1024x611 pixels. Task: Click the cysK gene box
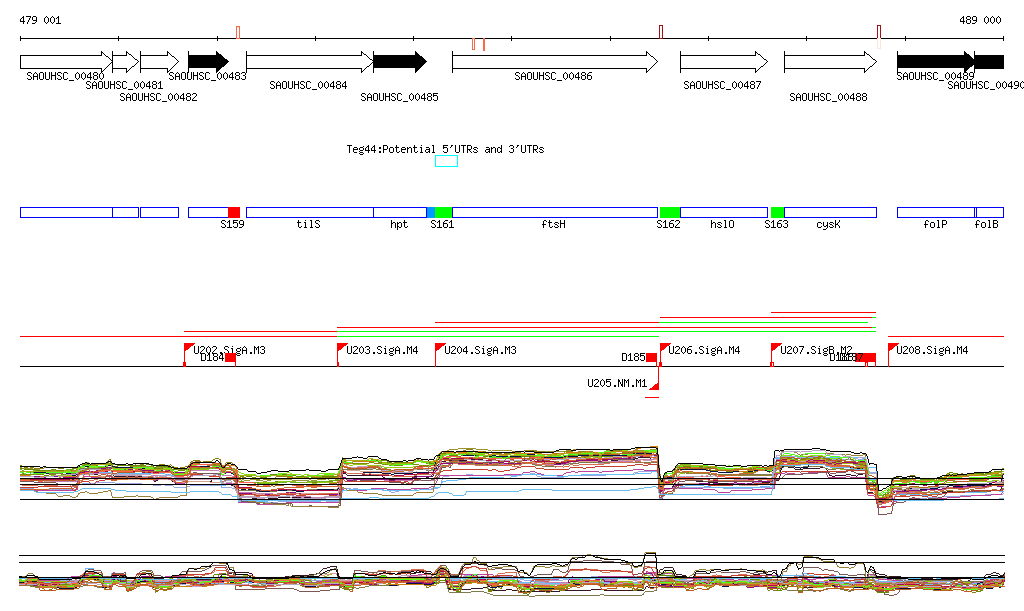830,212
